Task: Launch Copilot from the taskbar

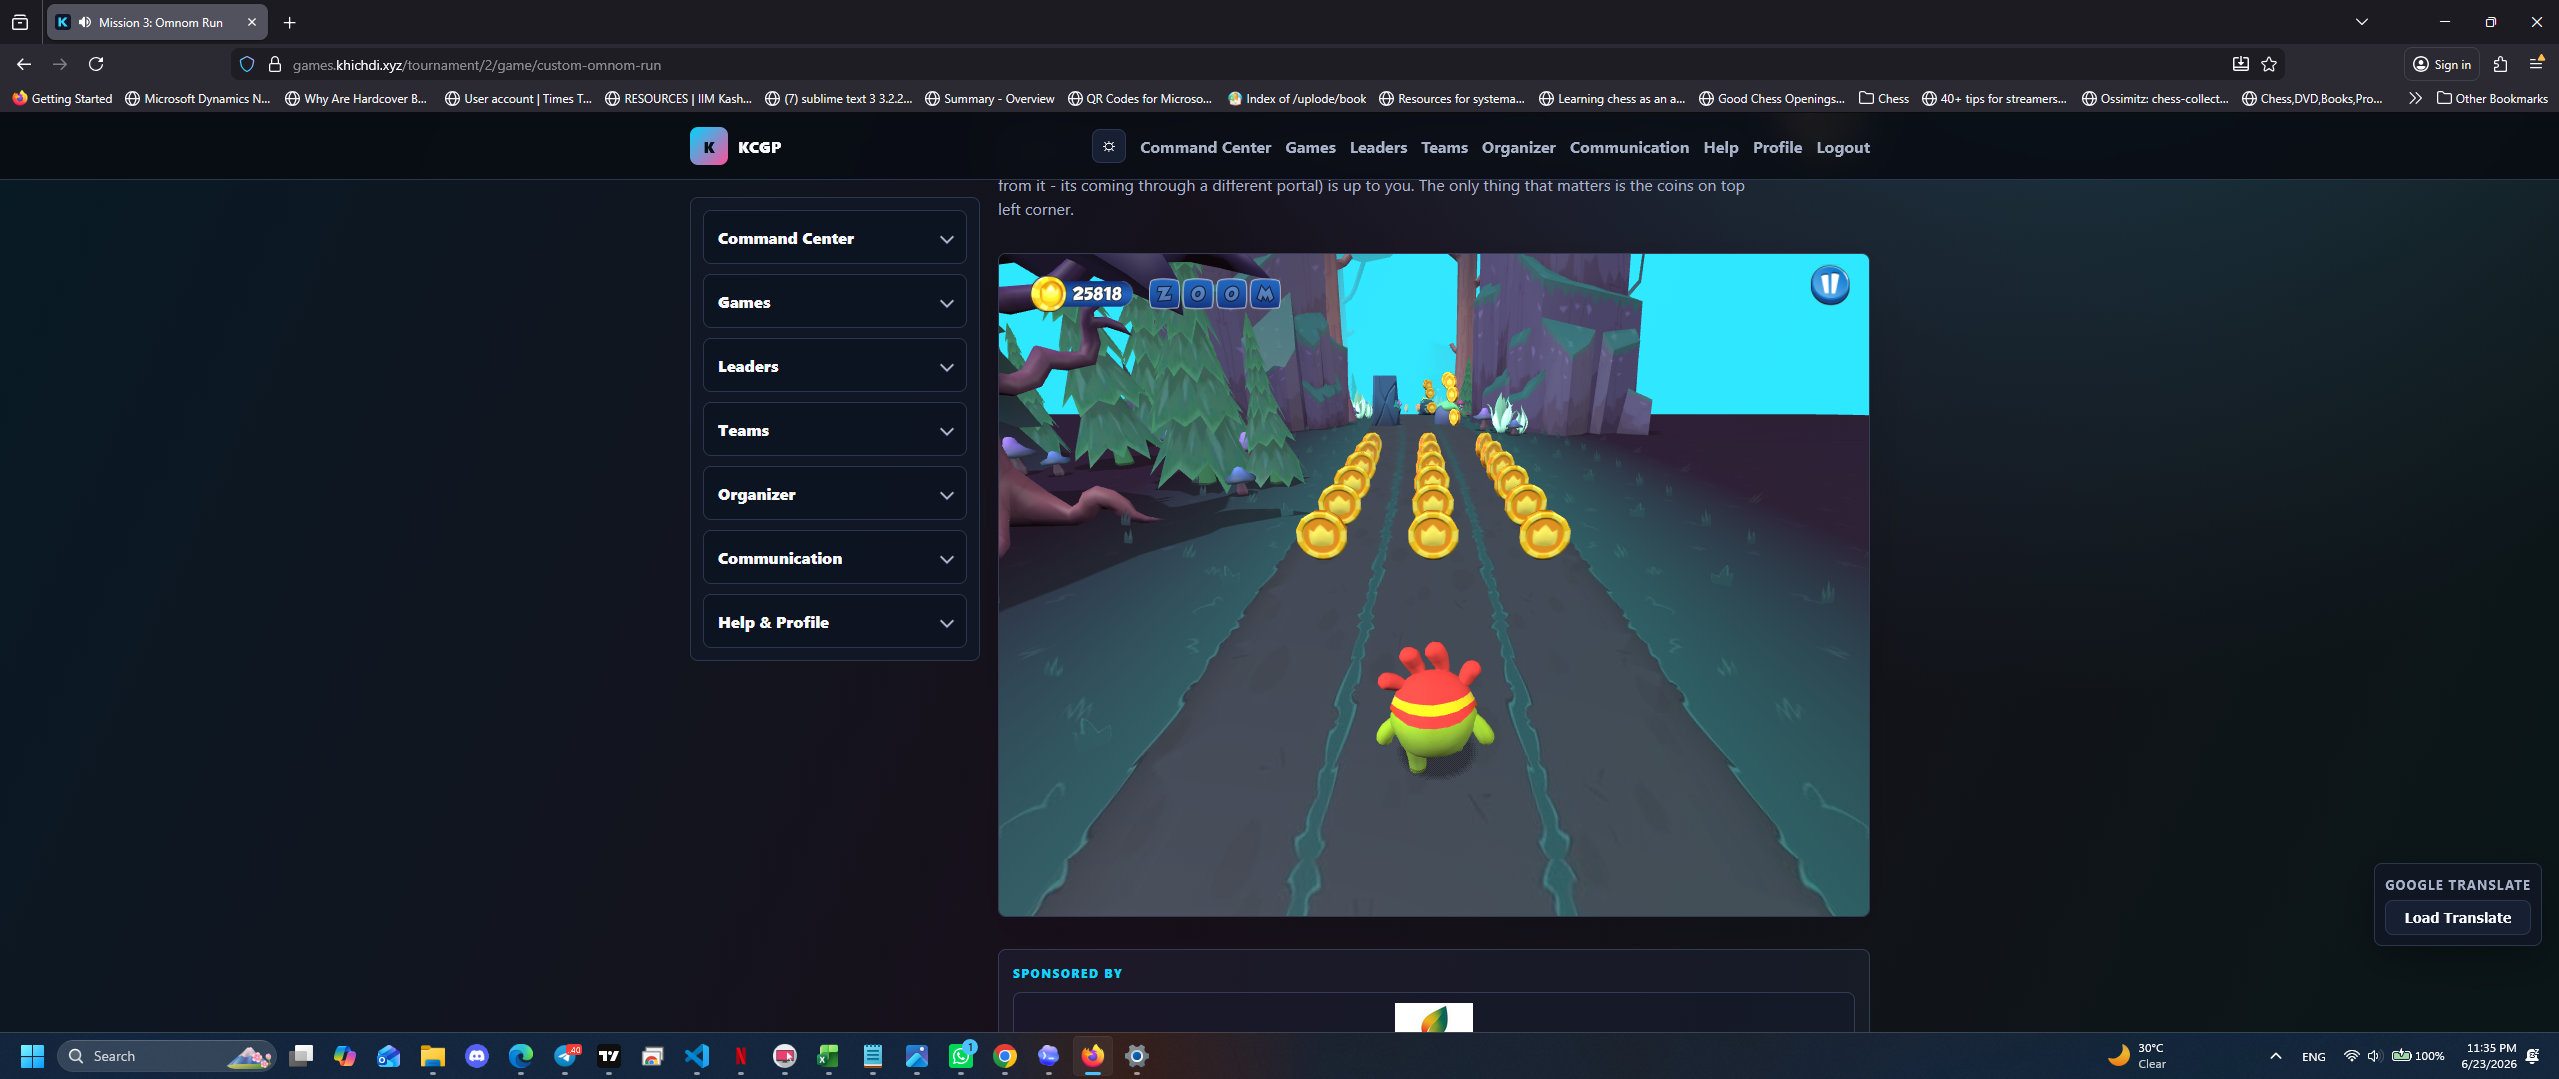Action: tap(345, 1056)
